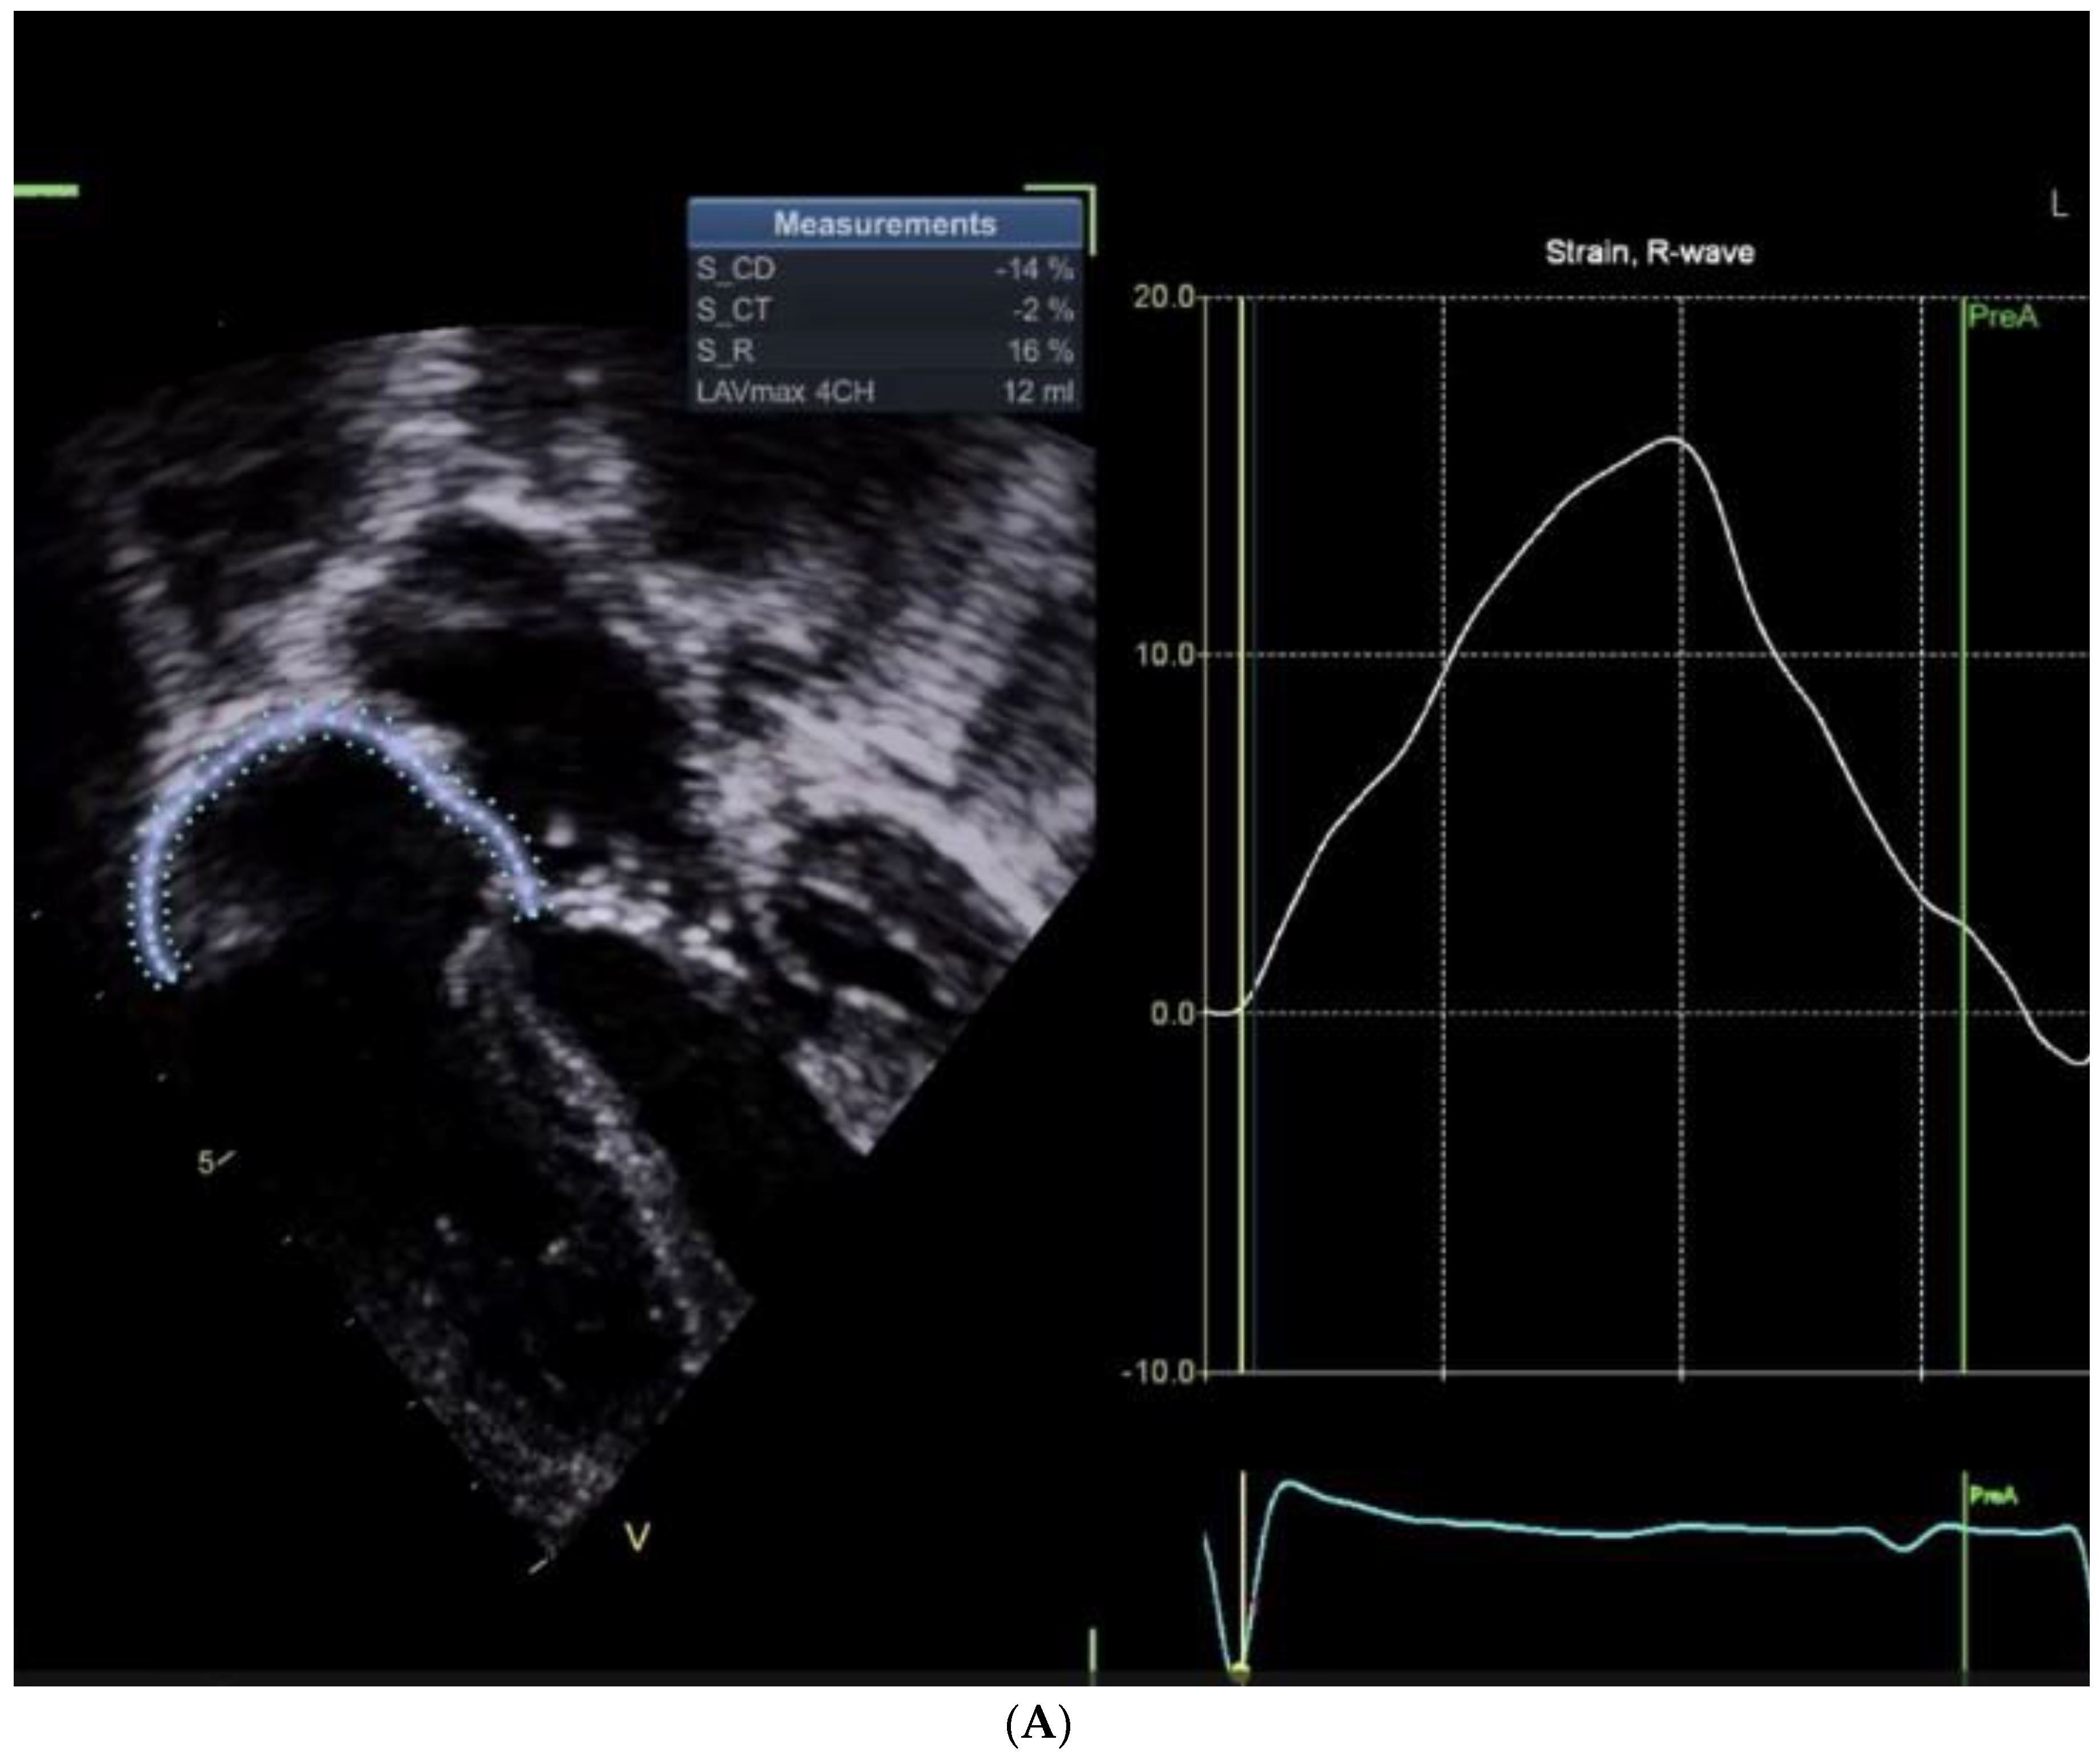
Task: Click the PreA label on ECG trace
Action: tap(1993, 1496)
